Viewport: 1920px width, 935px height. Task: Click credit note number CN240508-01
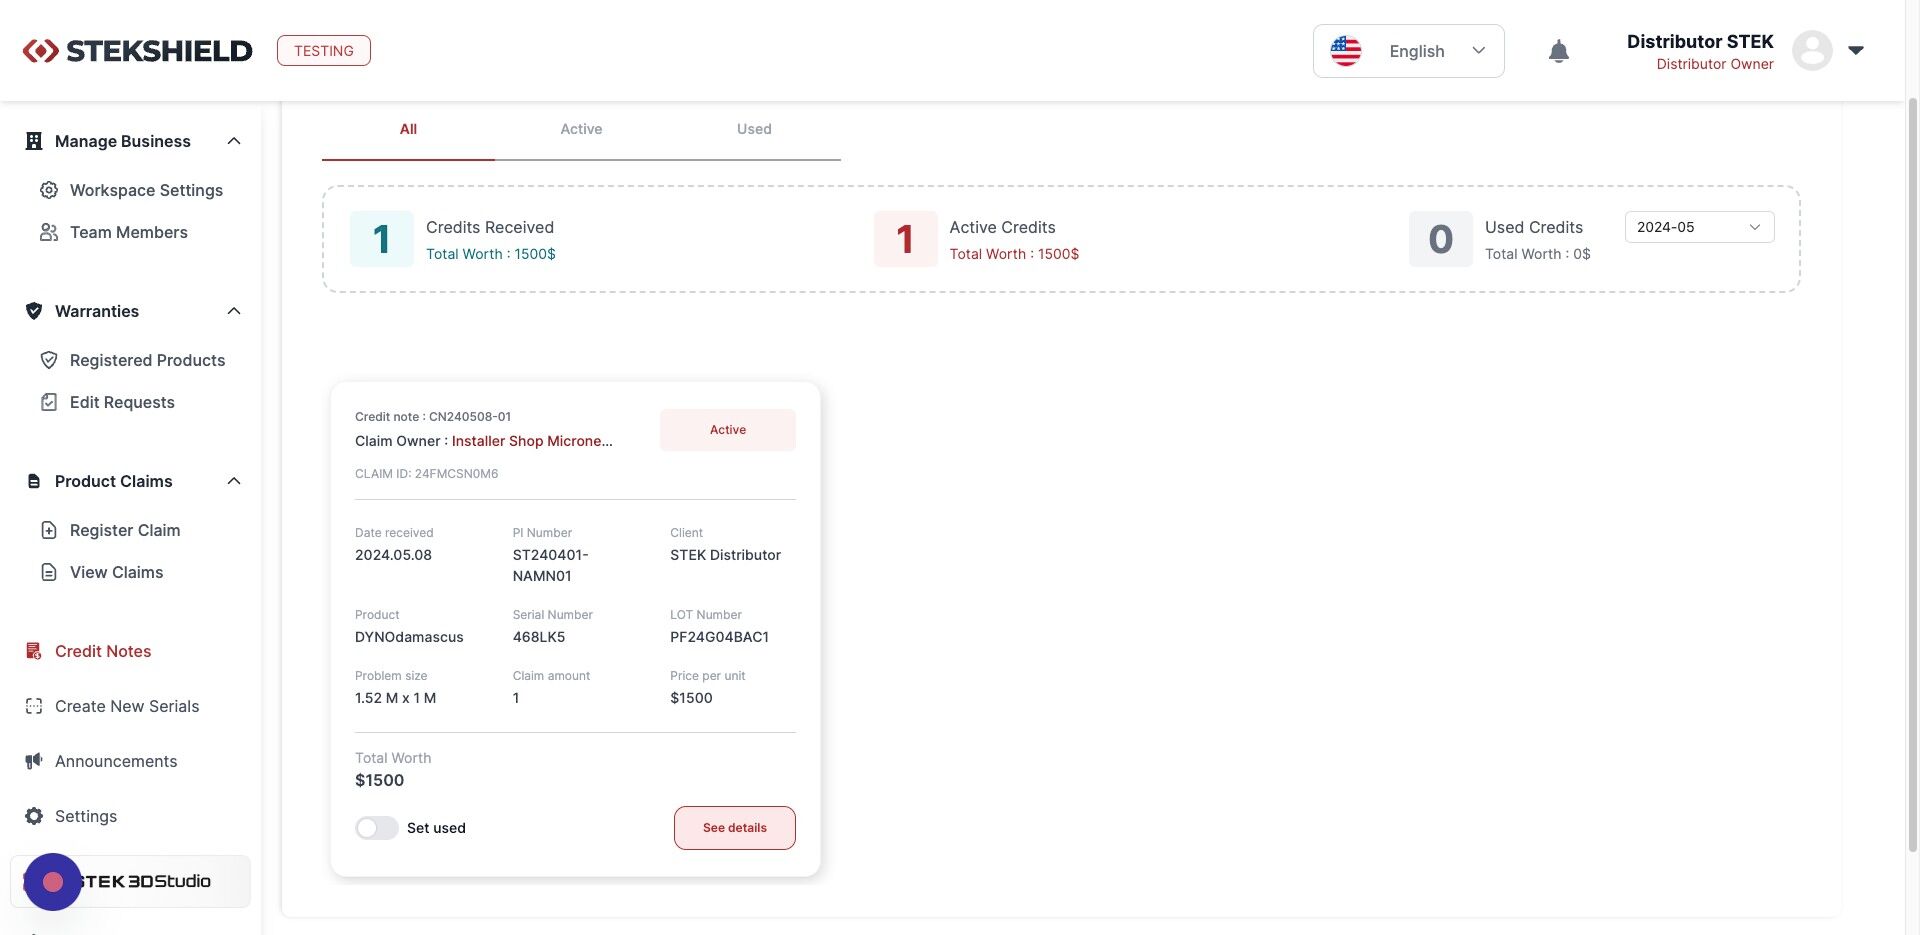[x=470, y=417]
